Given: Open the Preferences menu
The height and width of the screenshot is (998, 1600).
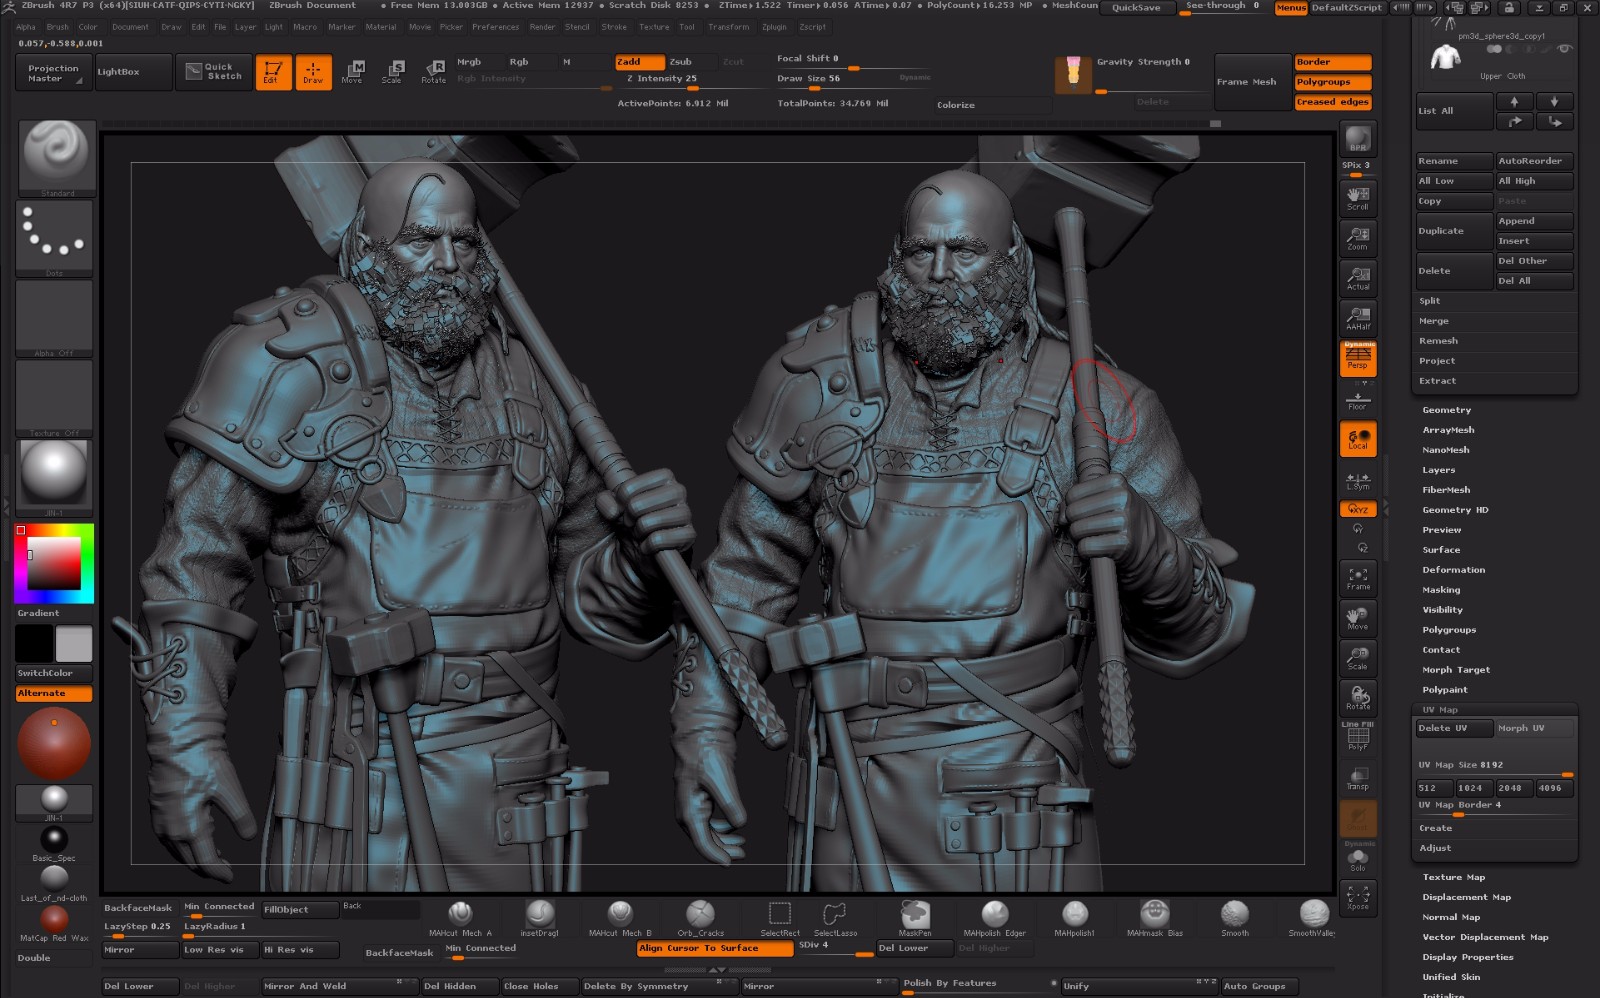Looking at the screenshot, I should tap(495, 27).
